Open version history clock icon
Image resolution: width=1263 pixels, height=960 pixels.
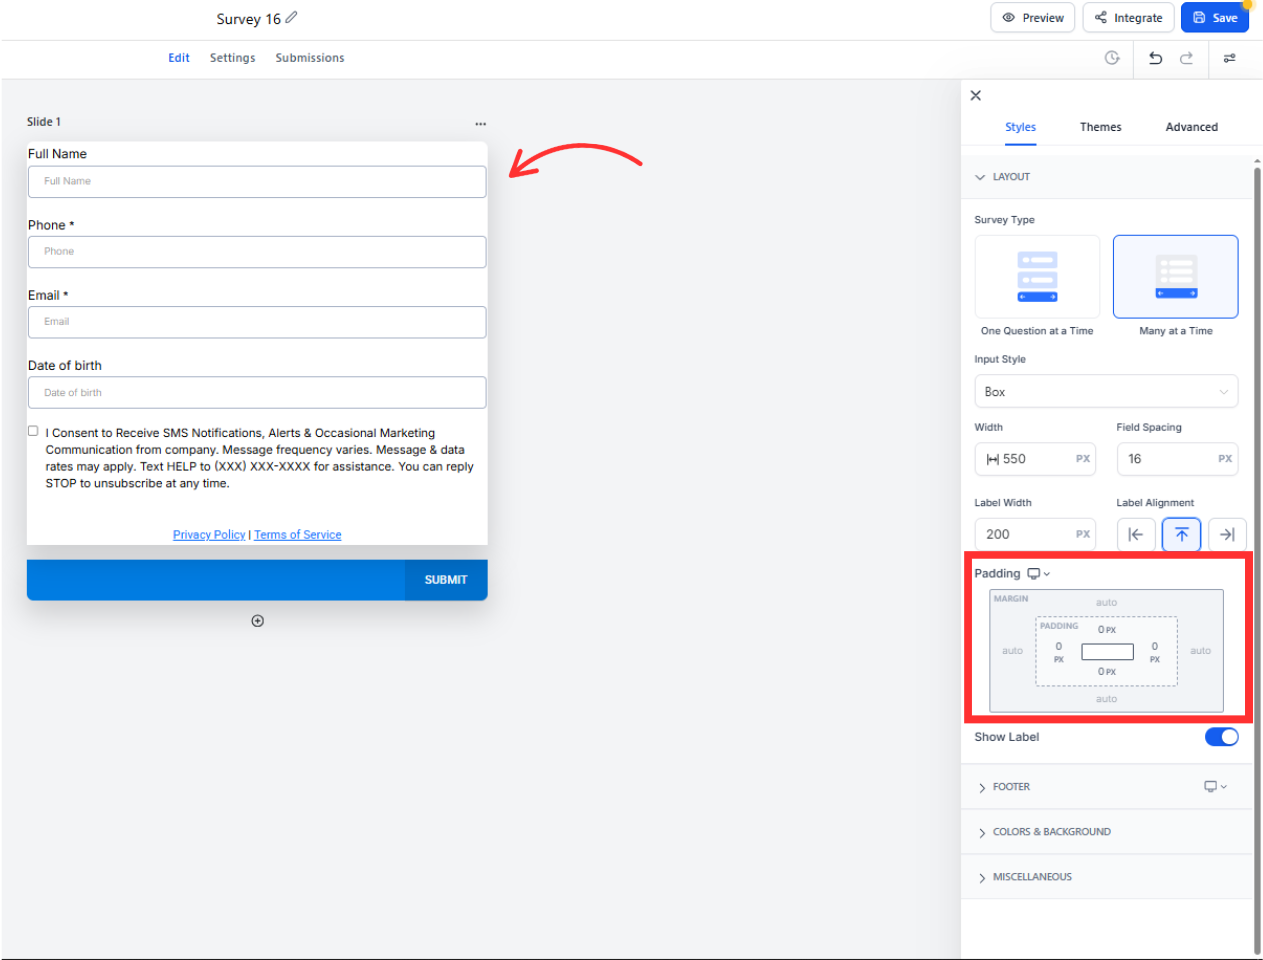1111,58
